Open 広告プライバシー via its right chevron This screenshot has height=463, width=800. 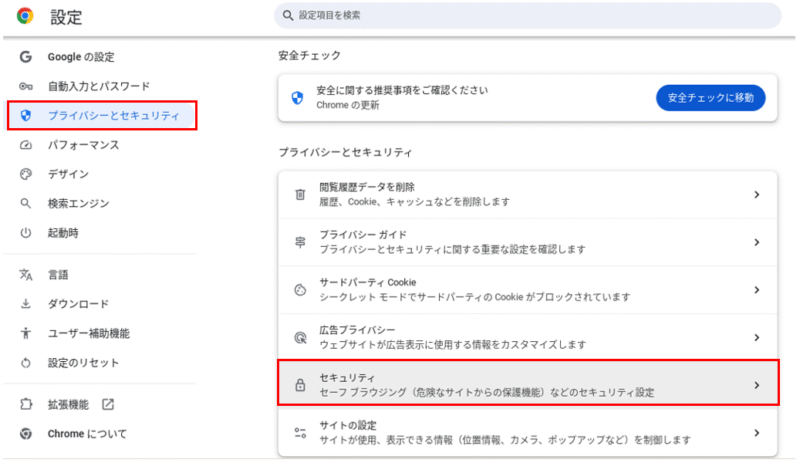point(757,337)
